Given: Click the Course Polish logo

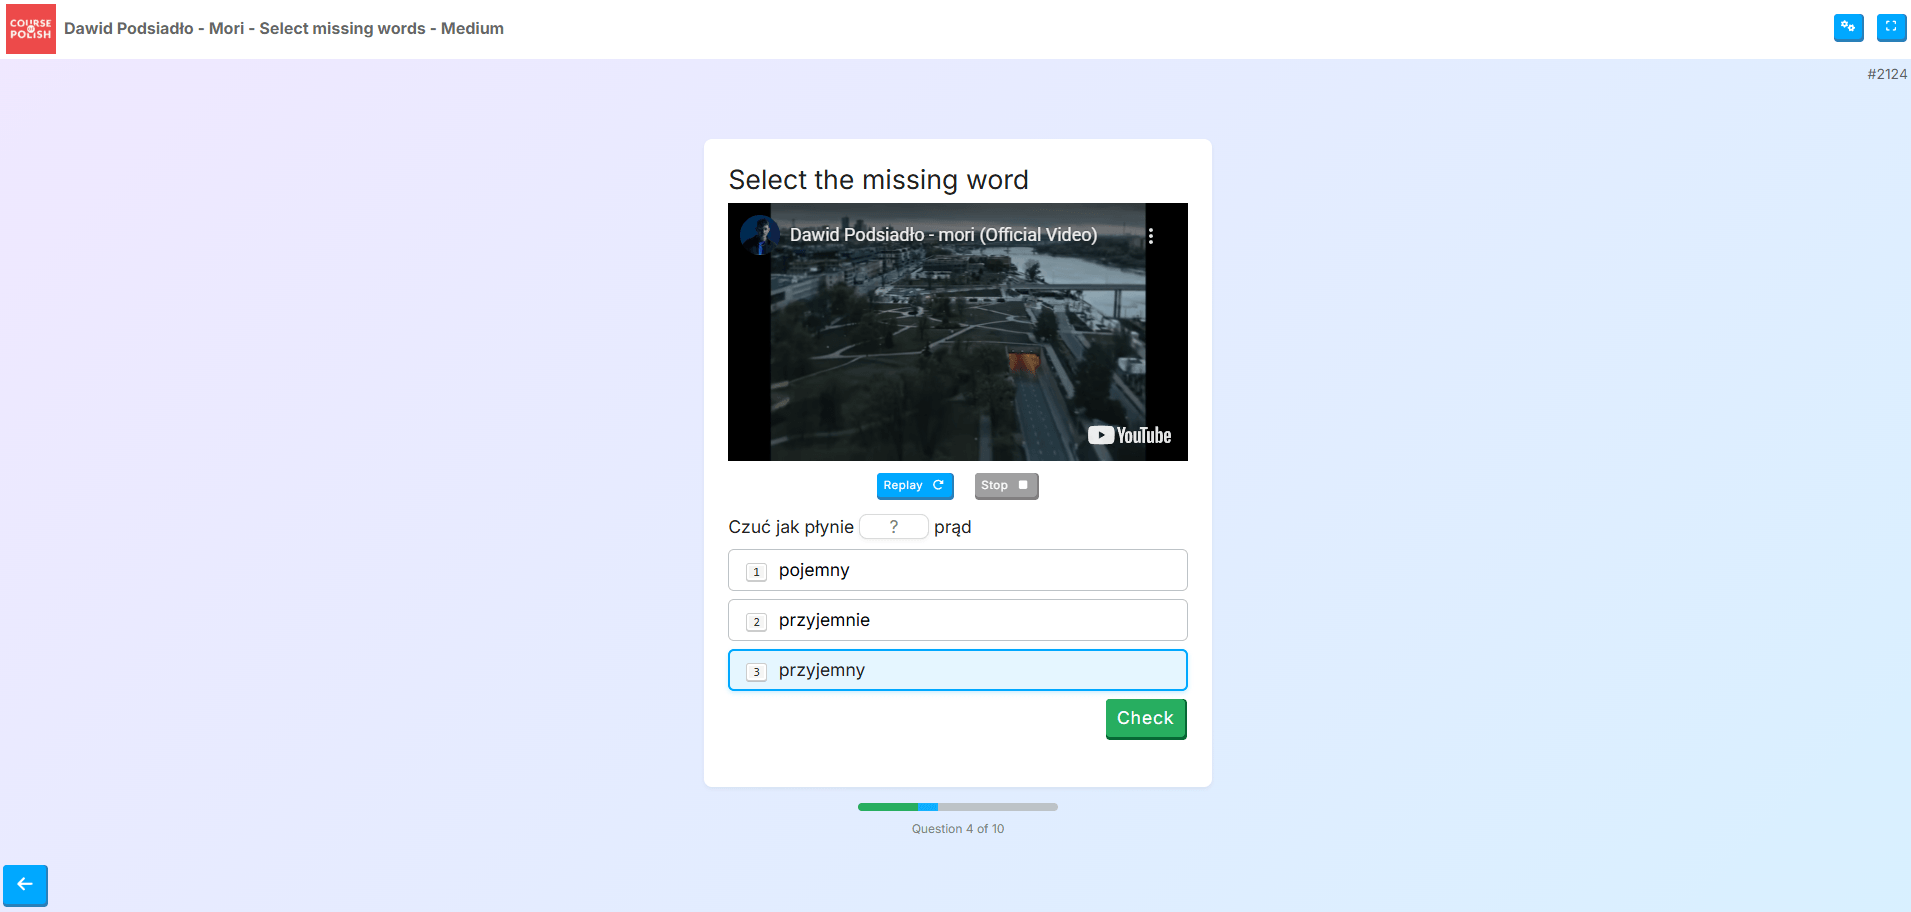Looking at the screenshot, I should coord(30,28).
